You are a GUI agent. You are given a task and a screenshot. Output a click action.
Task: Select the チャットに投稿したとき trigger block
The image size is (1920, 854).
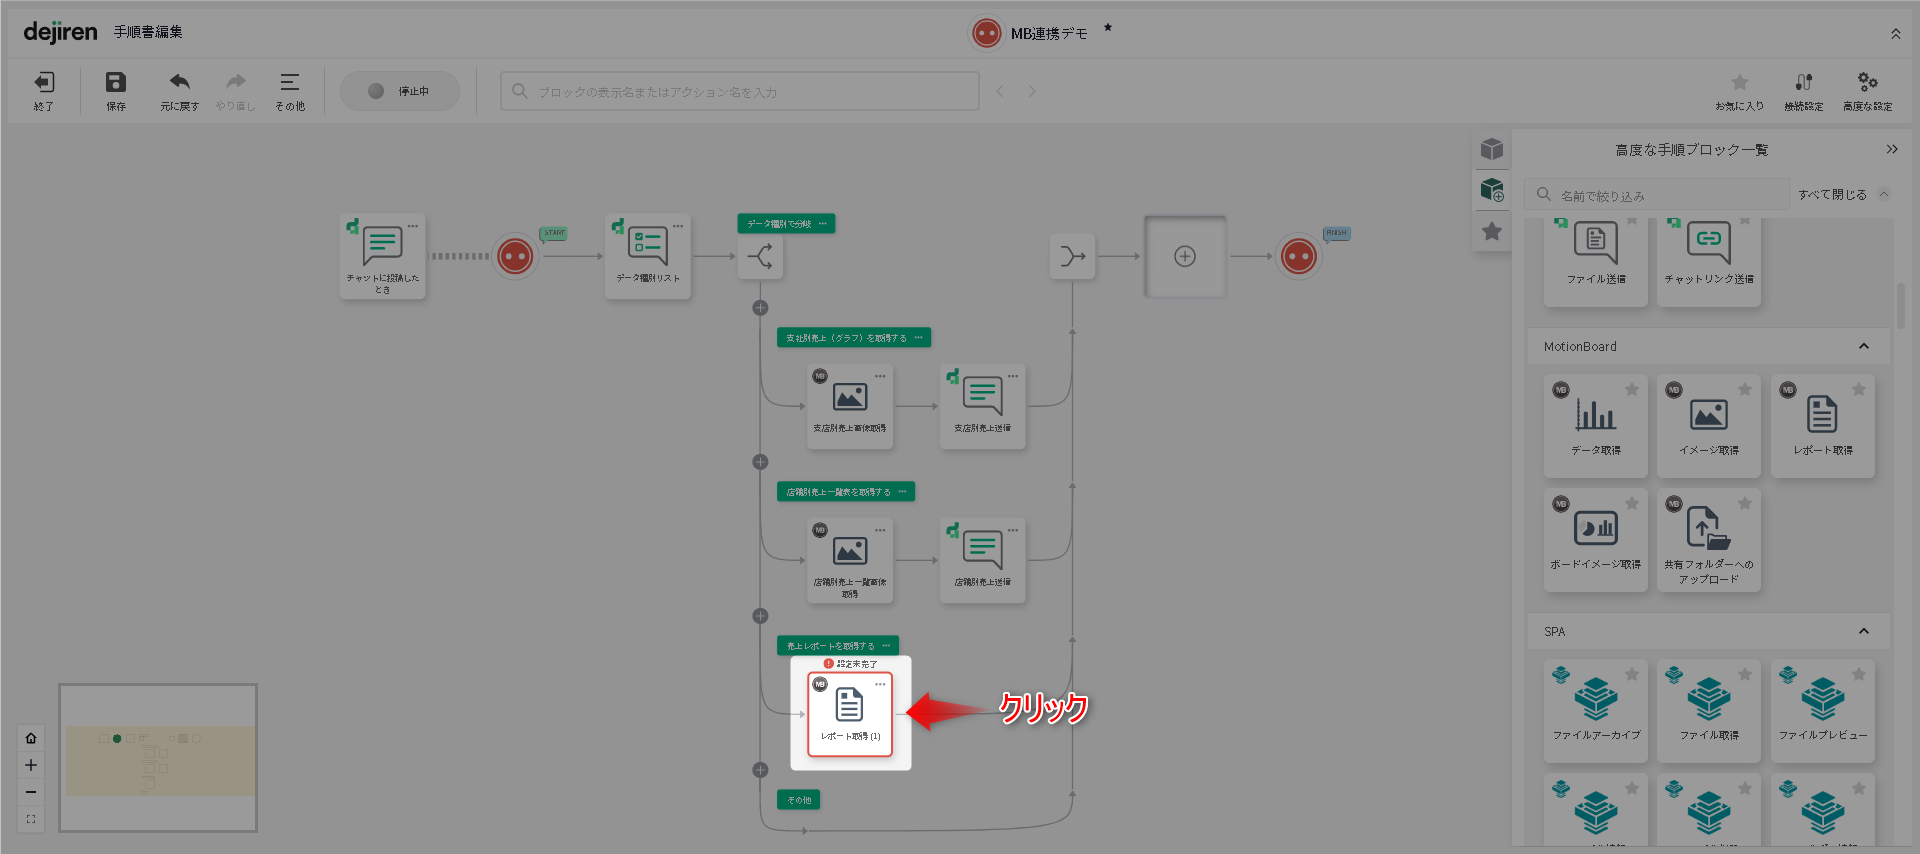click(383, 257)
